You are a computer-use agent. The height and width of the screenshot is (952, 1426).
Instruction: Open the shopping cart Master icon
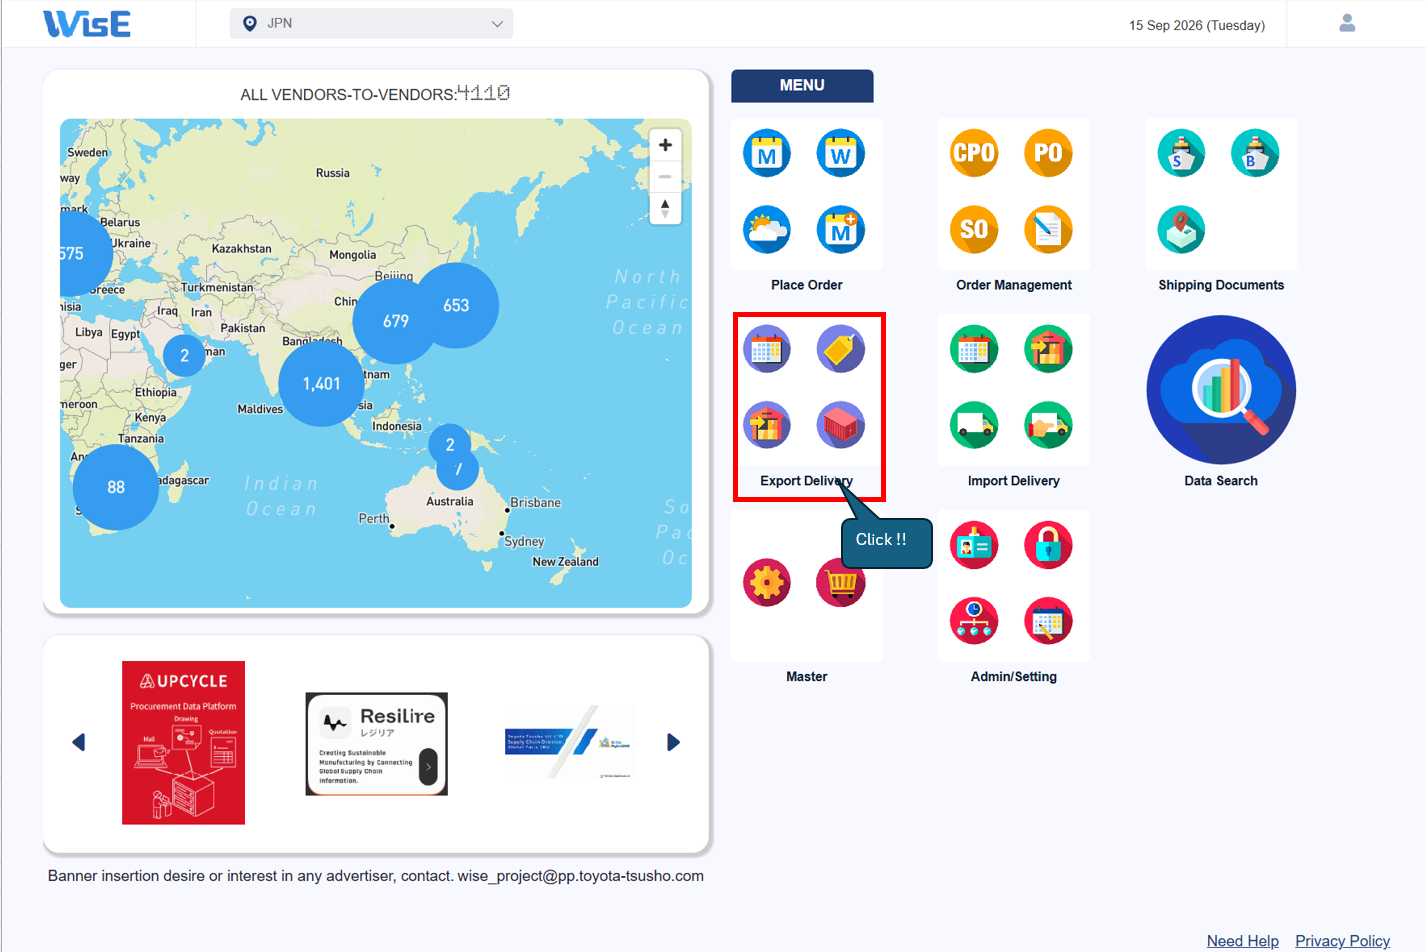(841, 583)
